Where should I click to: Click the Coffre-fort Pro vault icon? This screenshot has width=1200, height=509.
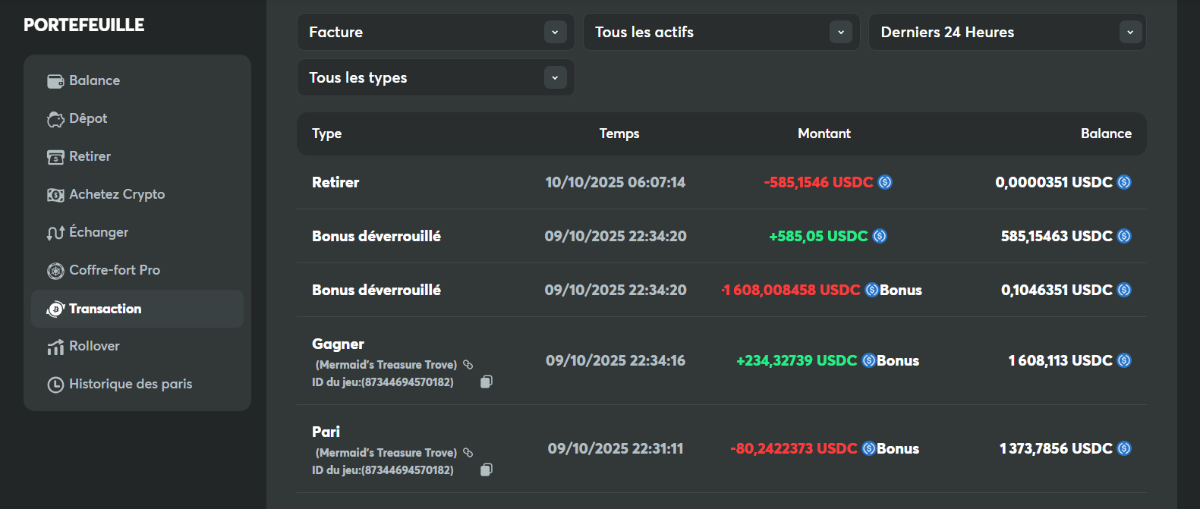(x=56, y=271)
